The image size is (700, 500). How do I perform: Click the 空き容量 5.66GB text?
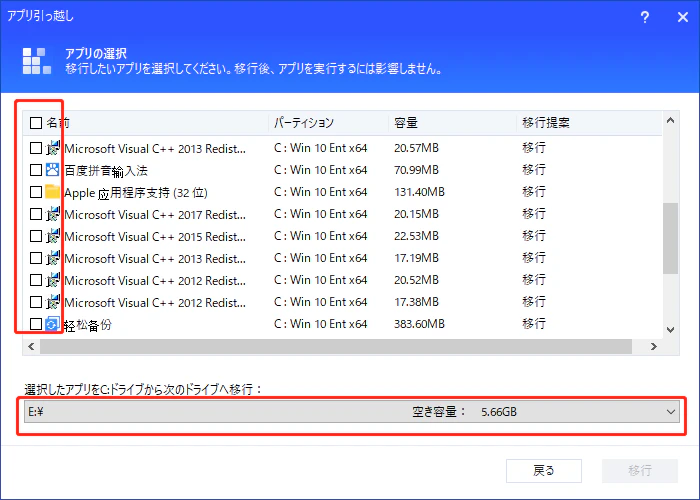[x=464, y=412]
